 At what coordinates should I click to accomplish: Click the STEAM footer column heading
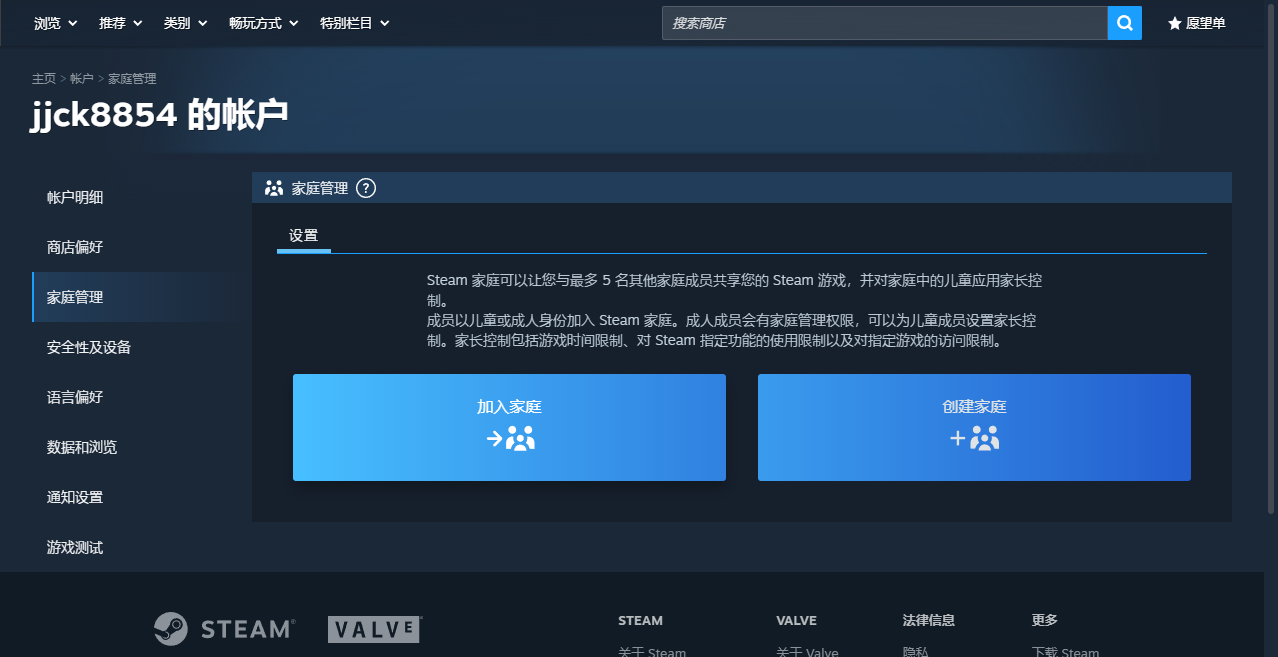[640, 620]
